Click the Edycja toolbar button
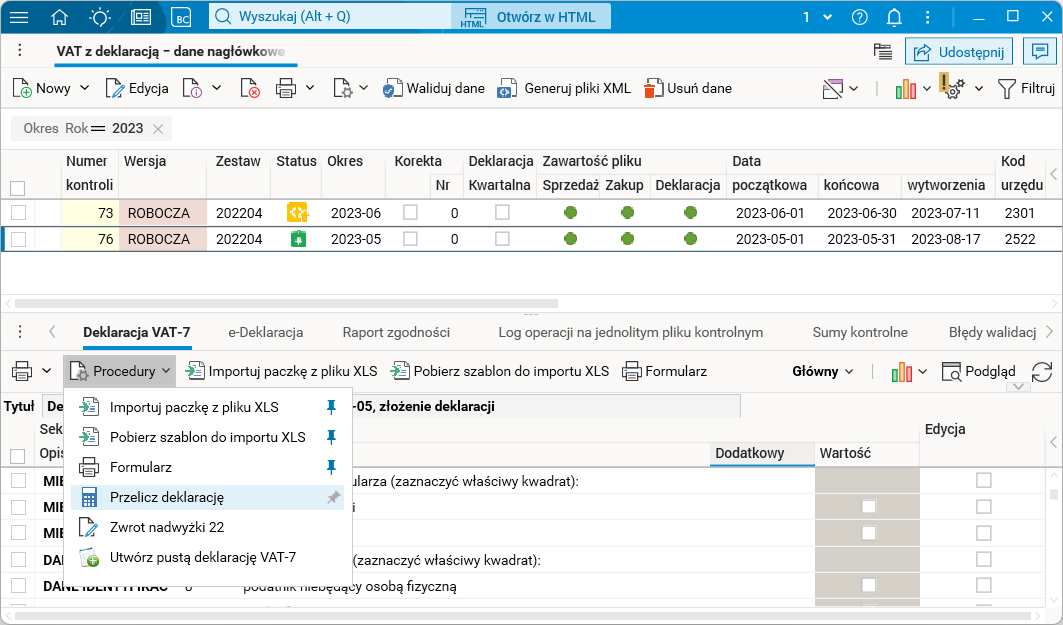1063x625 pixels. pyautogui.click(x=137, y=88)
